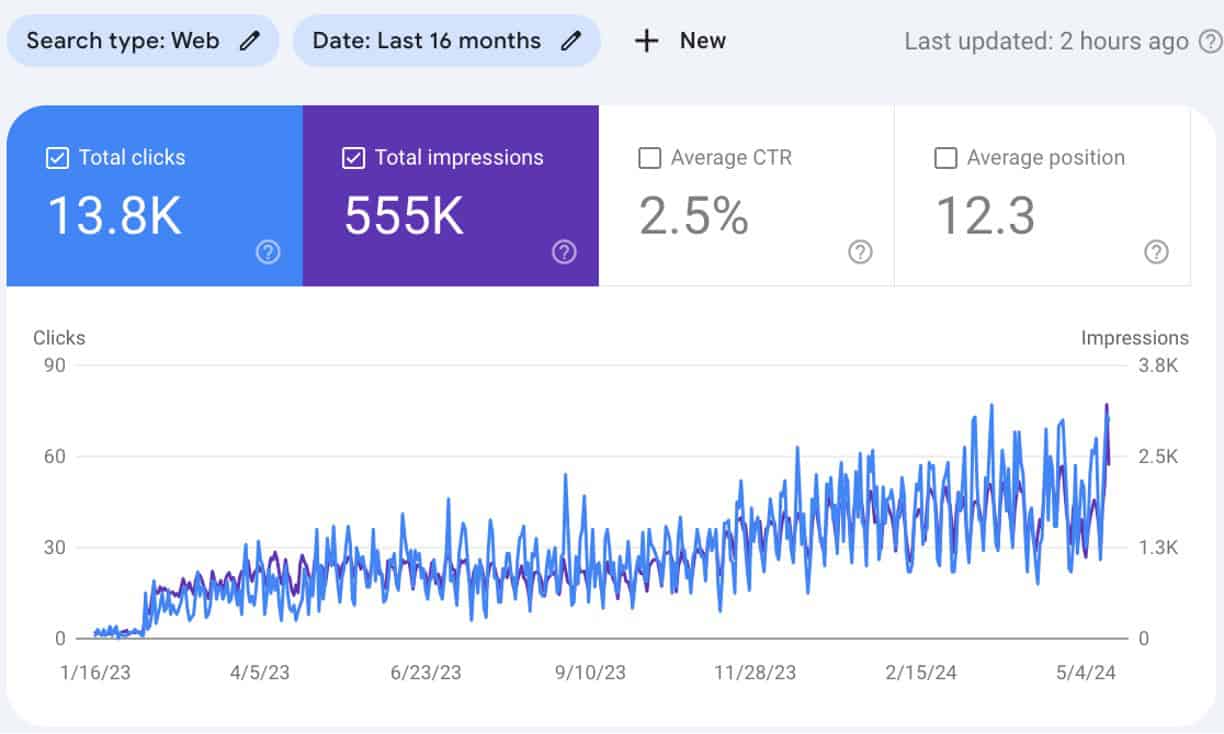Image resolution: width=1224 pixels, height=734 pixels.
Task: Open the Date: Last 16 months filter
Action: (427, 41)
